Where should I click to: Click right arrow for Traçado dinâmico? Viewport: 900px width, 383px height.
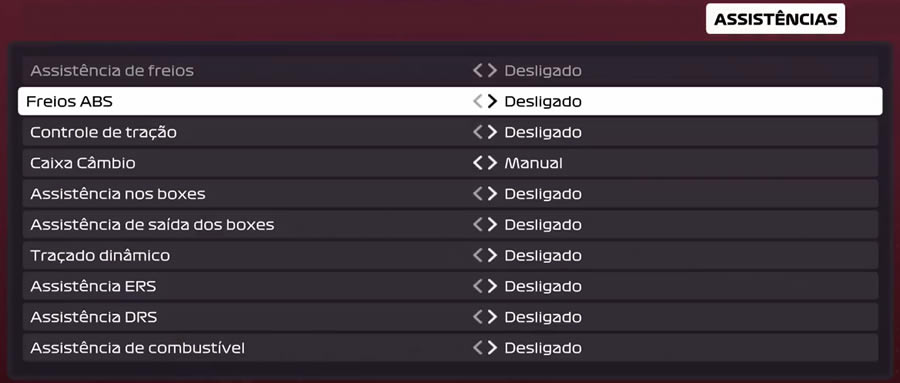pyautogui.click(x=492, y=256)
